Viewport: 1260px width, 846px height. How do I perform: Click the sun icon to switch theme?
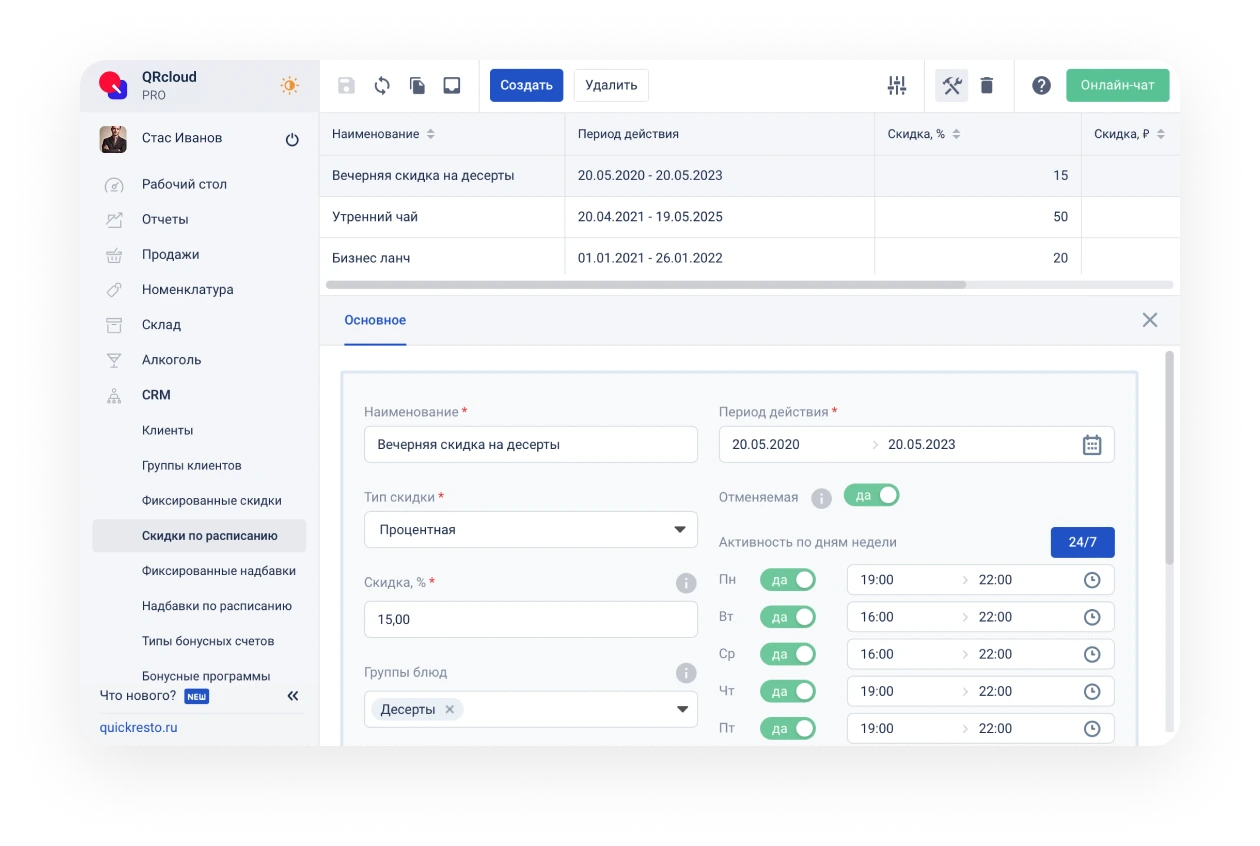[289, 85]
